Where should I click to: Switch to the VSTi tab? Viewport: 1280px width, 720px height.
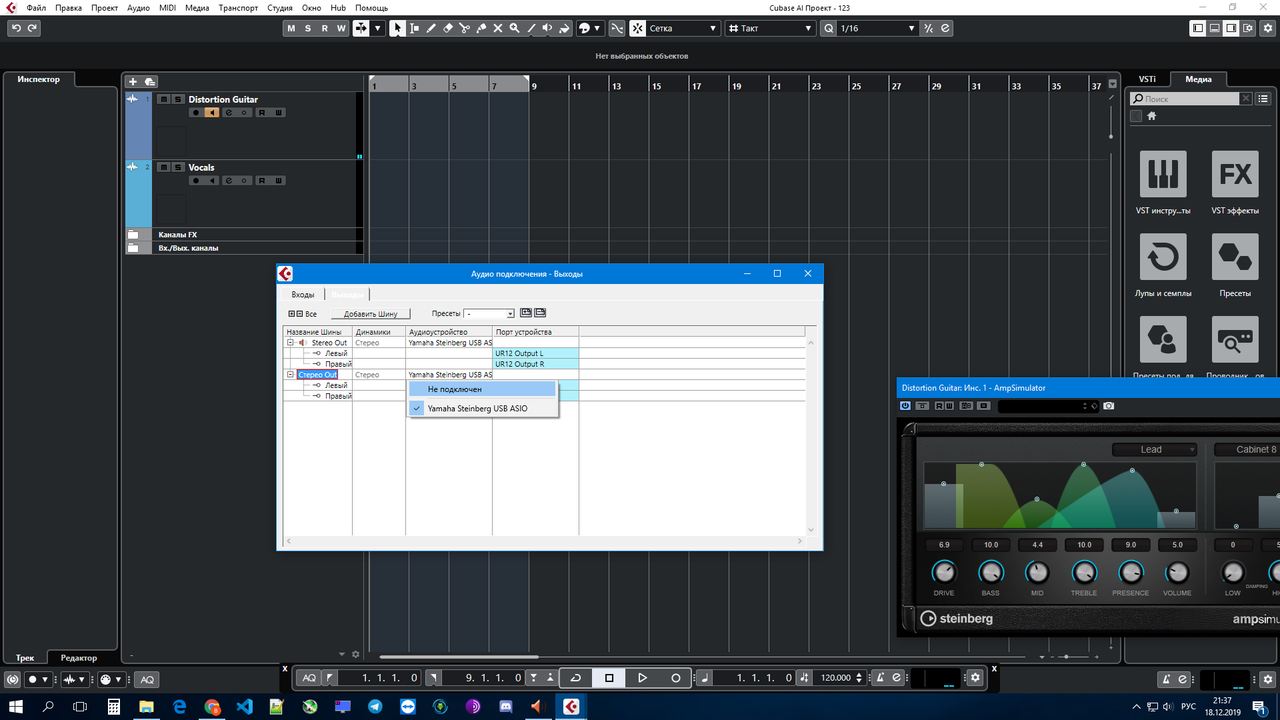(1147, 79)
